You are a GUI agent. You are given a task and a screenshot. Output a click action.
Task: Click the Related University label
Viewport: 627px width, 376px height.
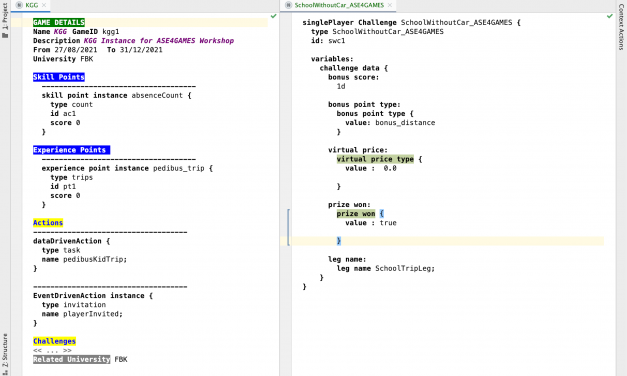click(x=72, y=359)
